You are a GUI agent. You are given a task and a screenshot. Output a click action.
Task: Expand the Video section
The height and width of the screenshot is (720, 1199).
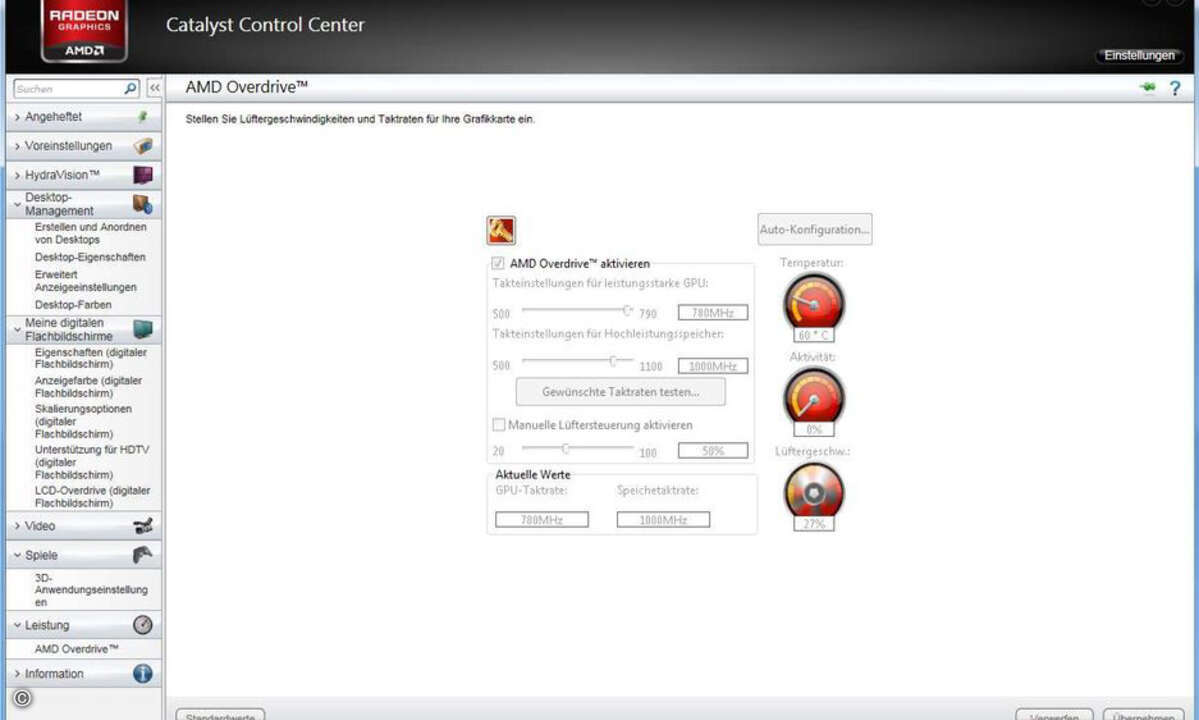point(40,526)
